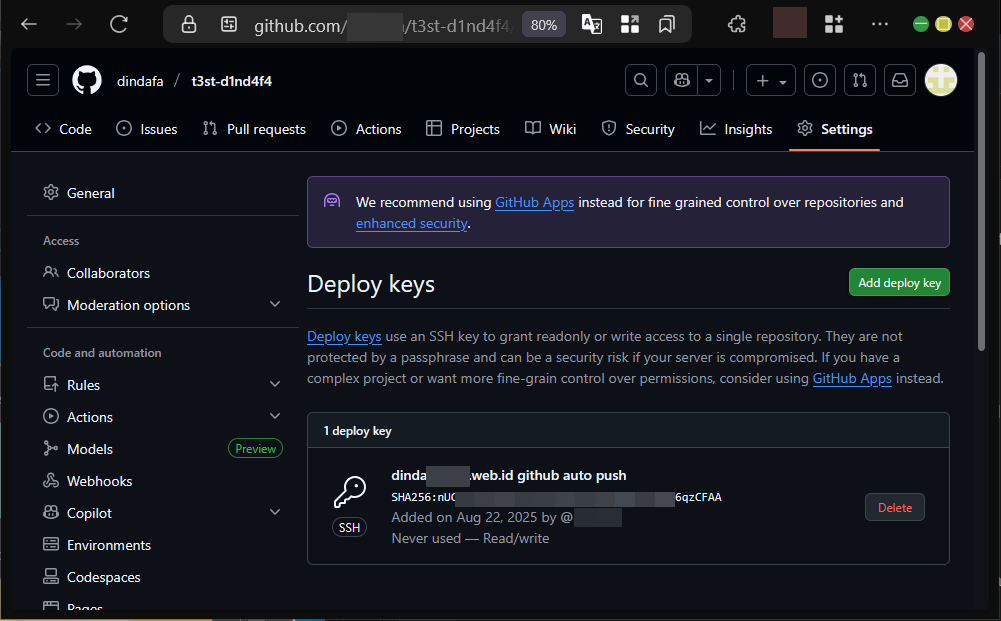
Task: Click the browser extensions puzzle icon
Action: click(x=736, y=24)
